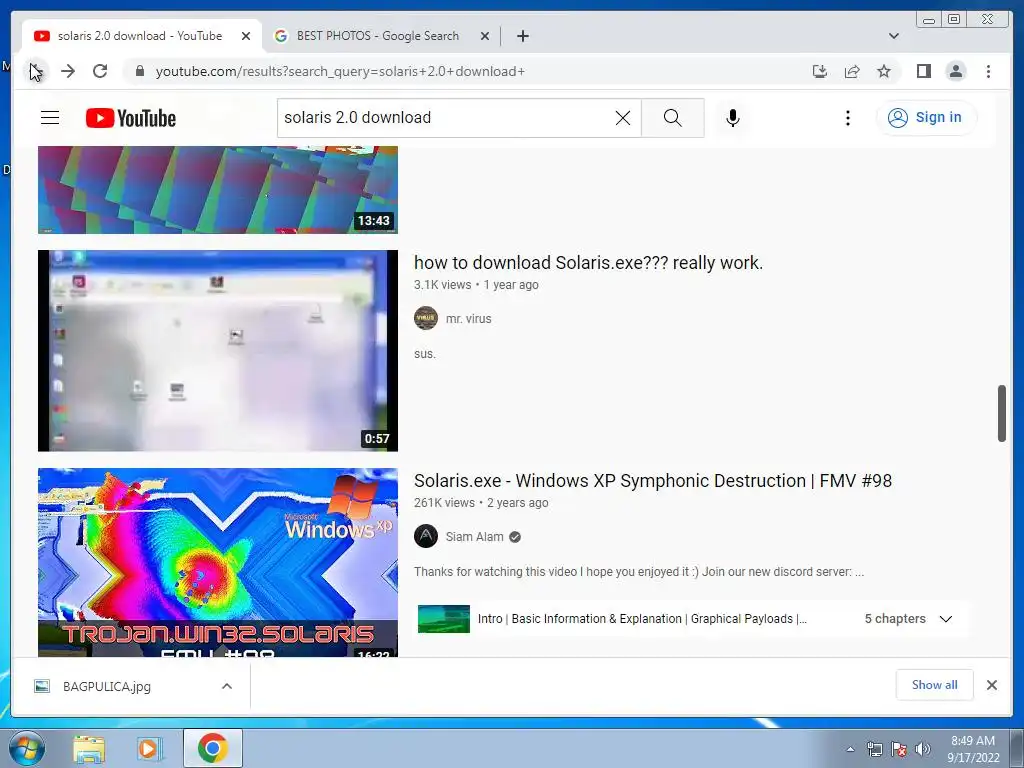Open title 'how to download Solaris.exe??? really work.'
Image resolution: width=1024 pixels, height=768 pixels.
pos(588,263)
